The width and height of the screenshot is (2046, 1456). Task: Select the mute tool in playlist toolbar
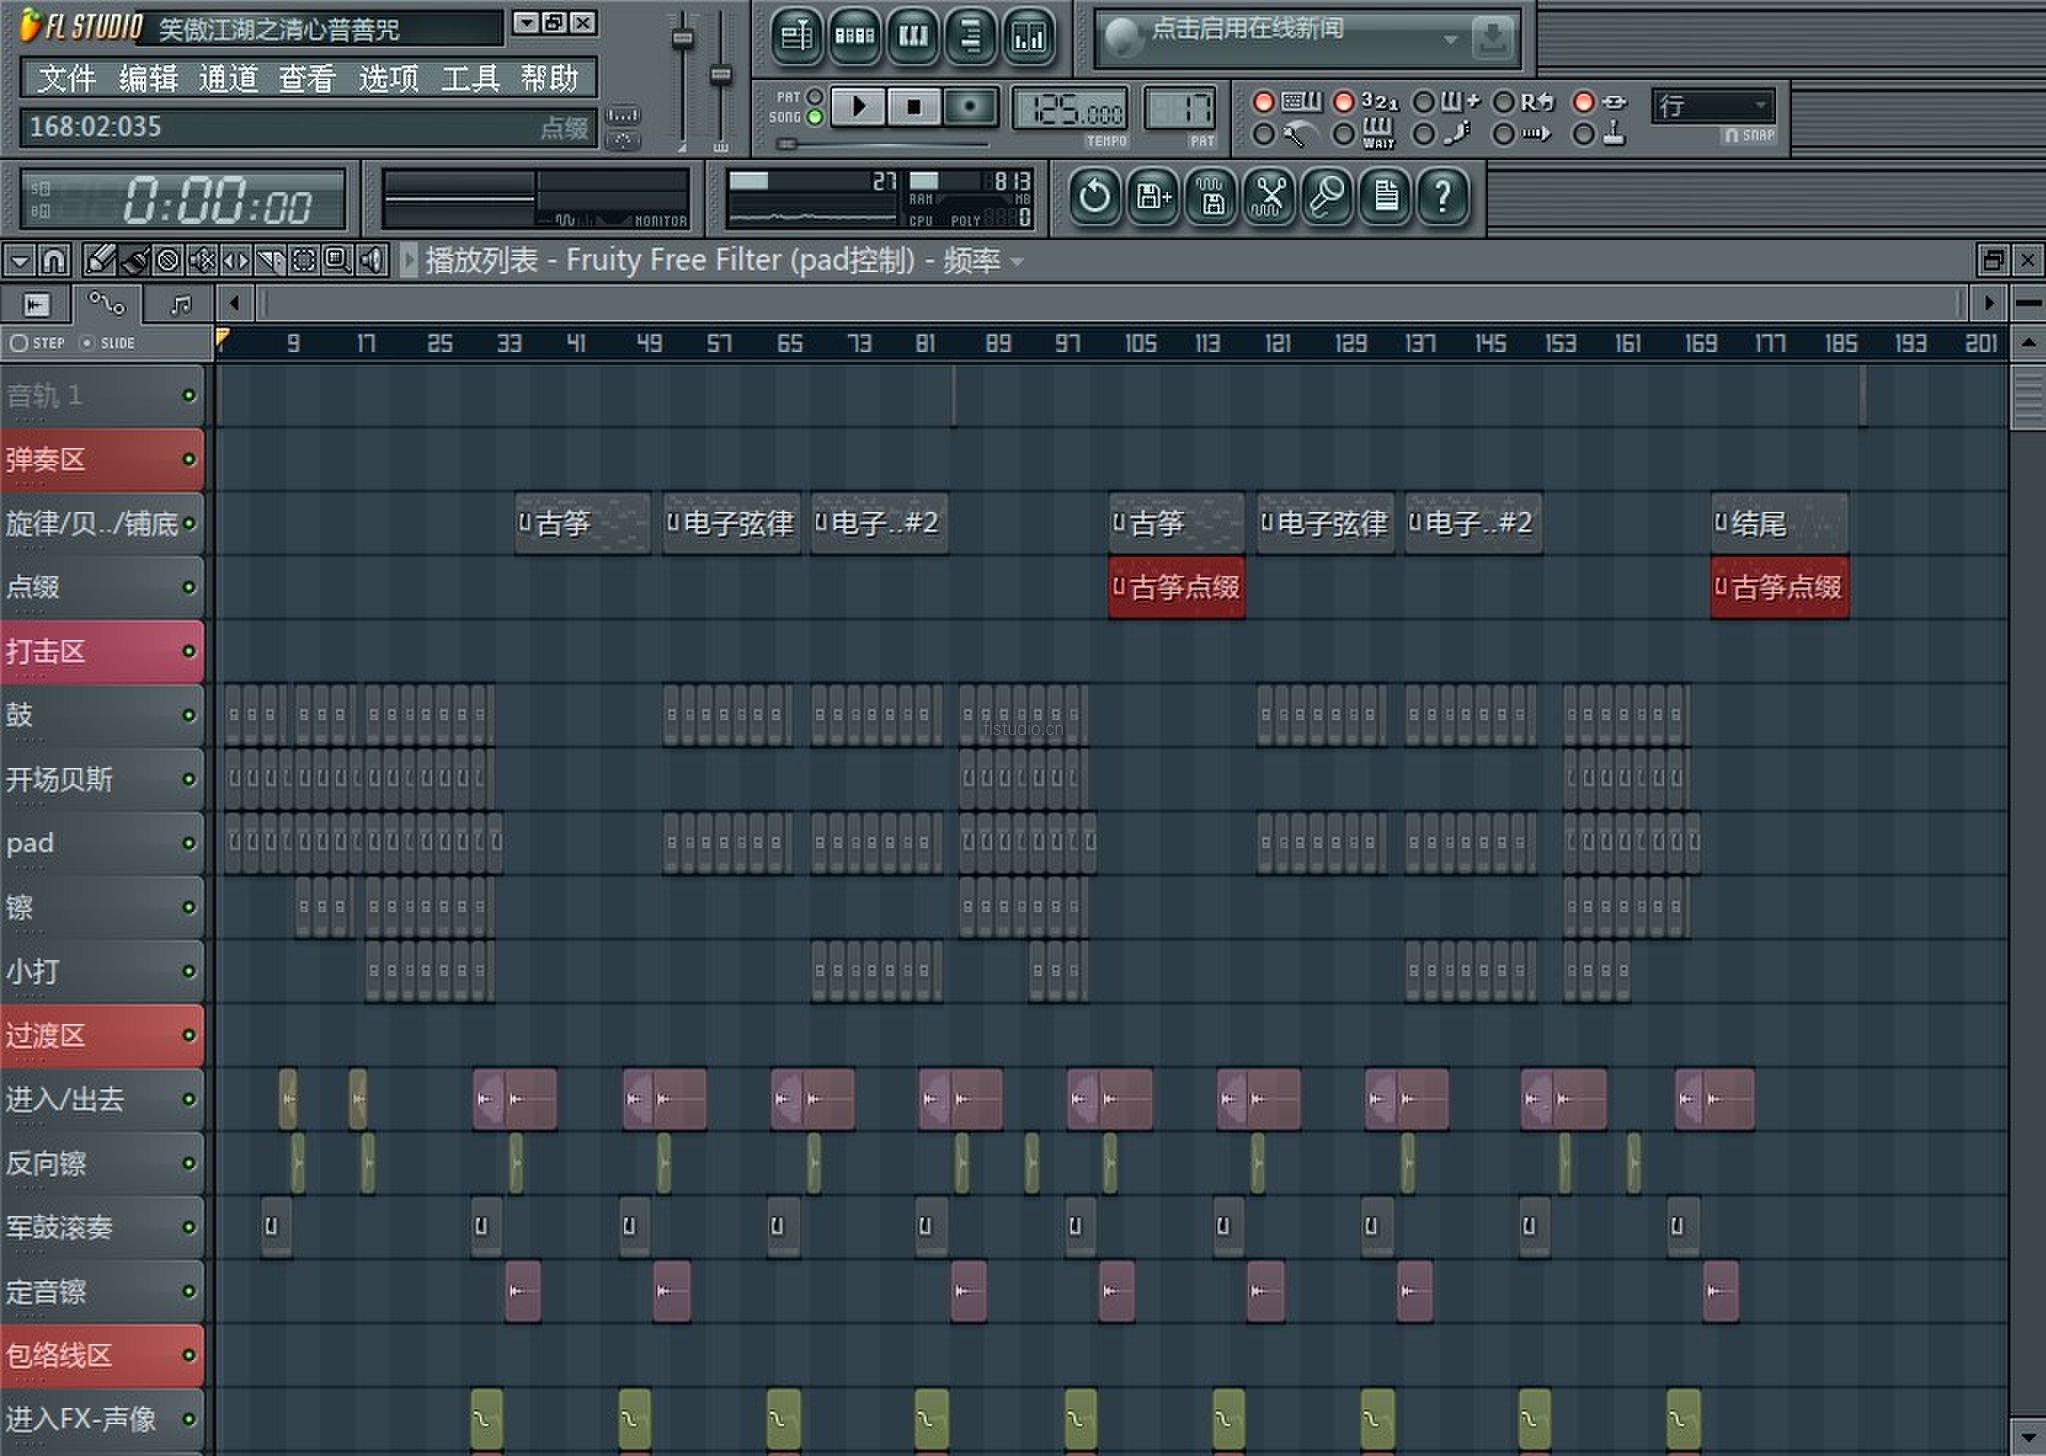(202, 261)
